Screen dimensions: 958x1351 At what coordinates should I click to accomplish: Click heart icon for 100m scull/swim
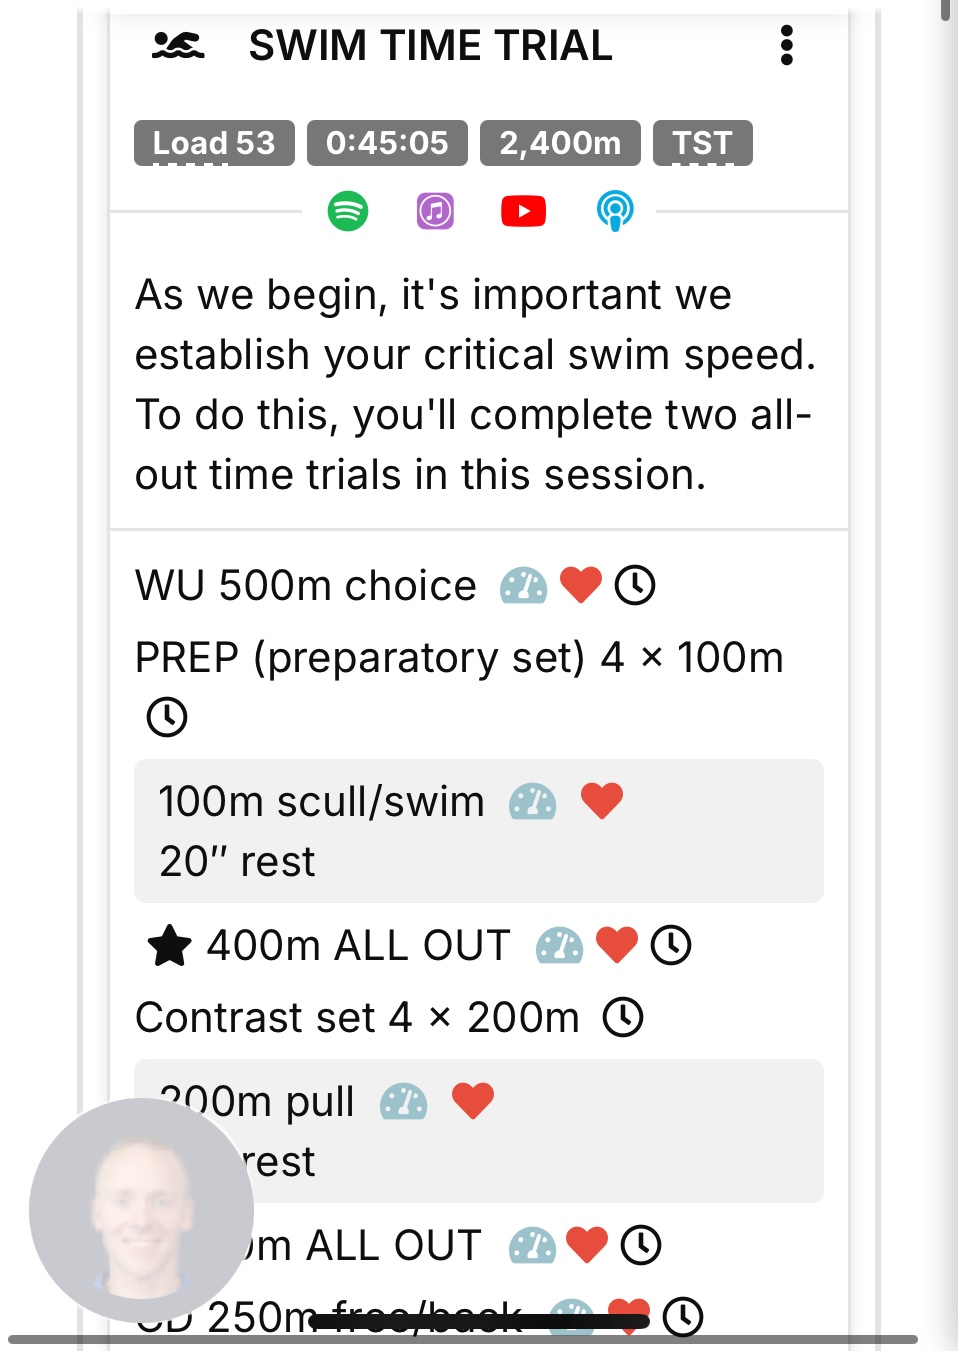602,801
